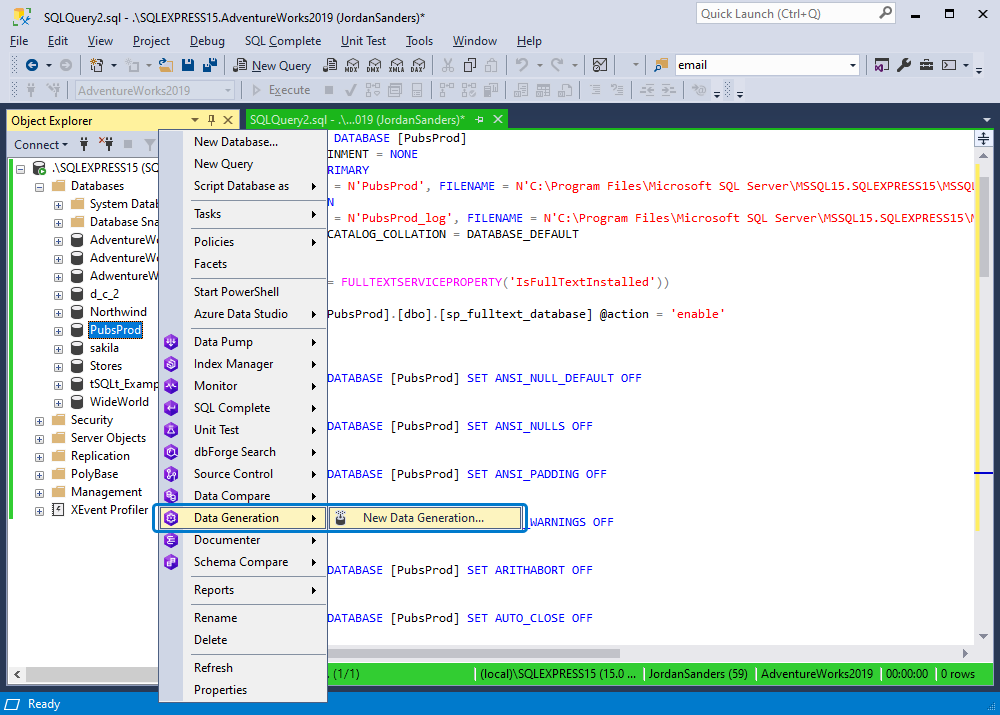This screenshot has height=715, width=1000.
Task: Open a new DAX query via toolbar icon
Action: point(418,65)
